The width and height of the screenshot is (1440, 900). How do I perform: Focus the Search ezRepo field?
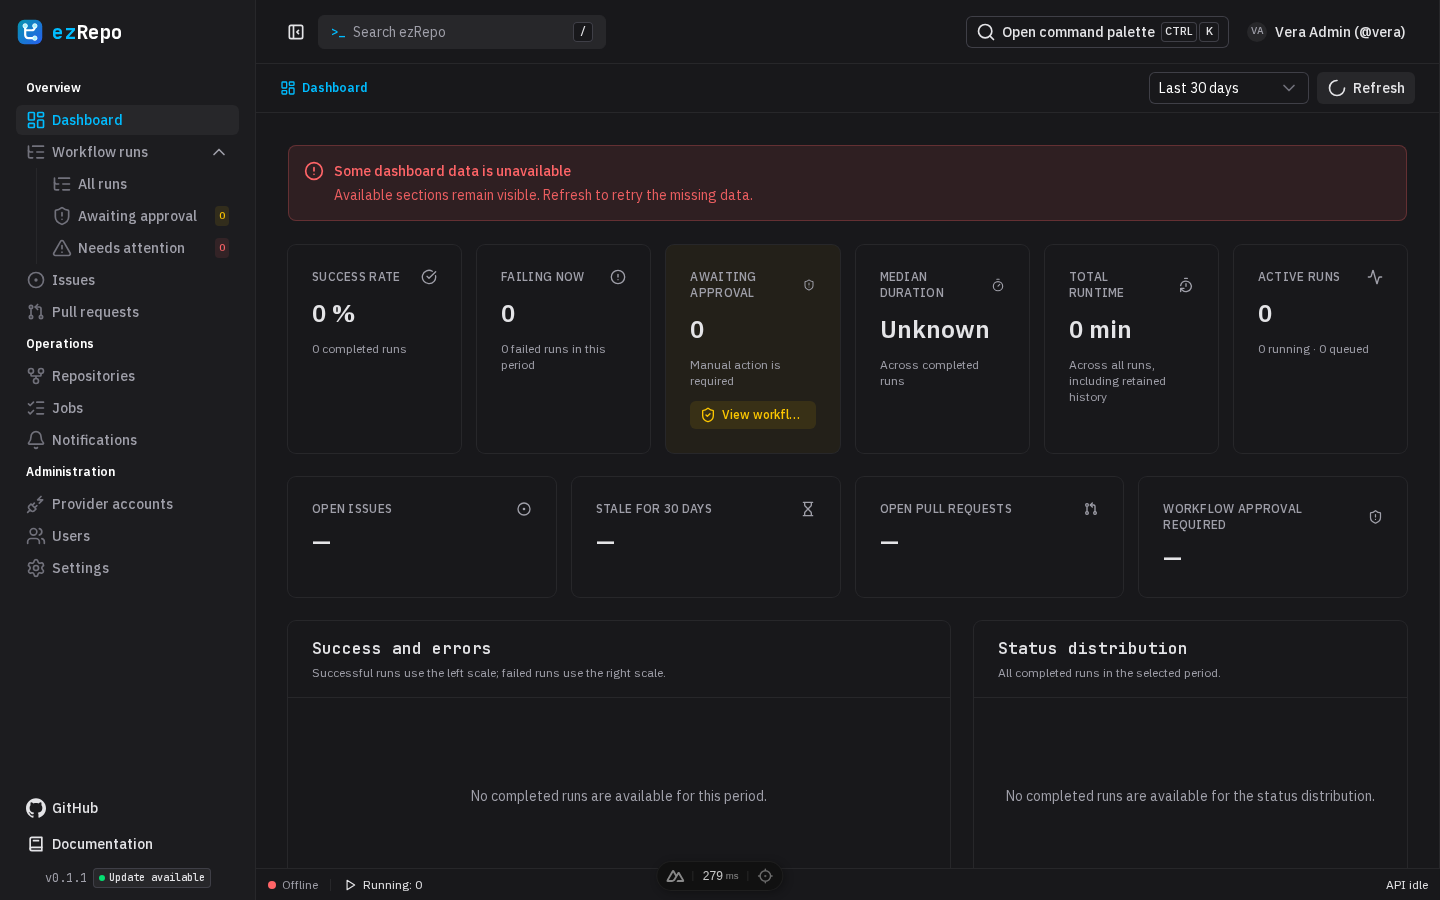462,32
